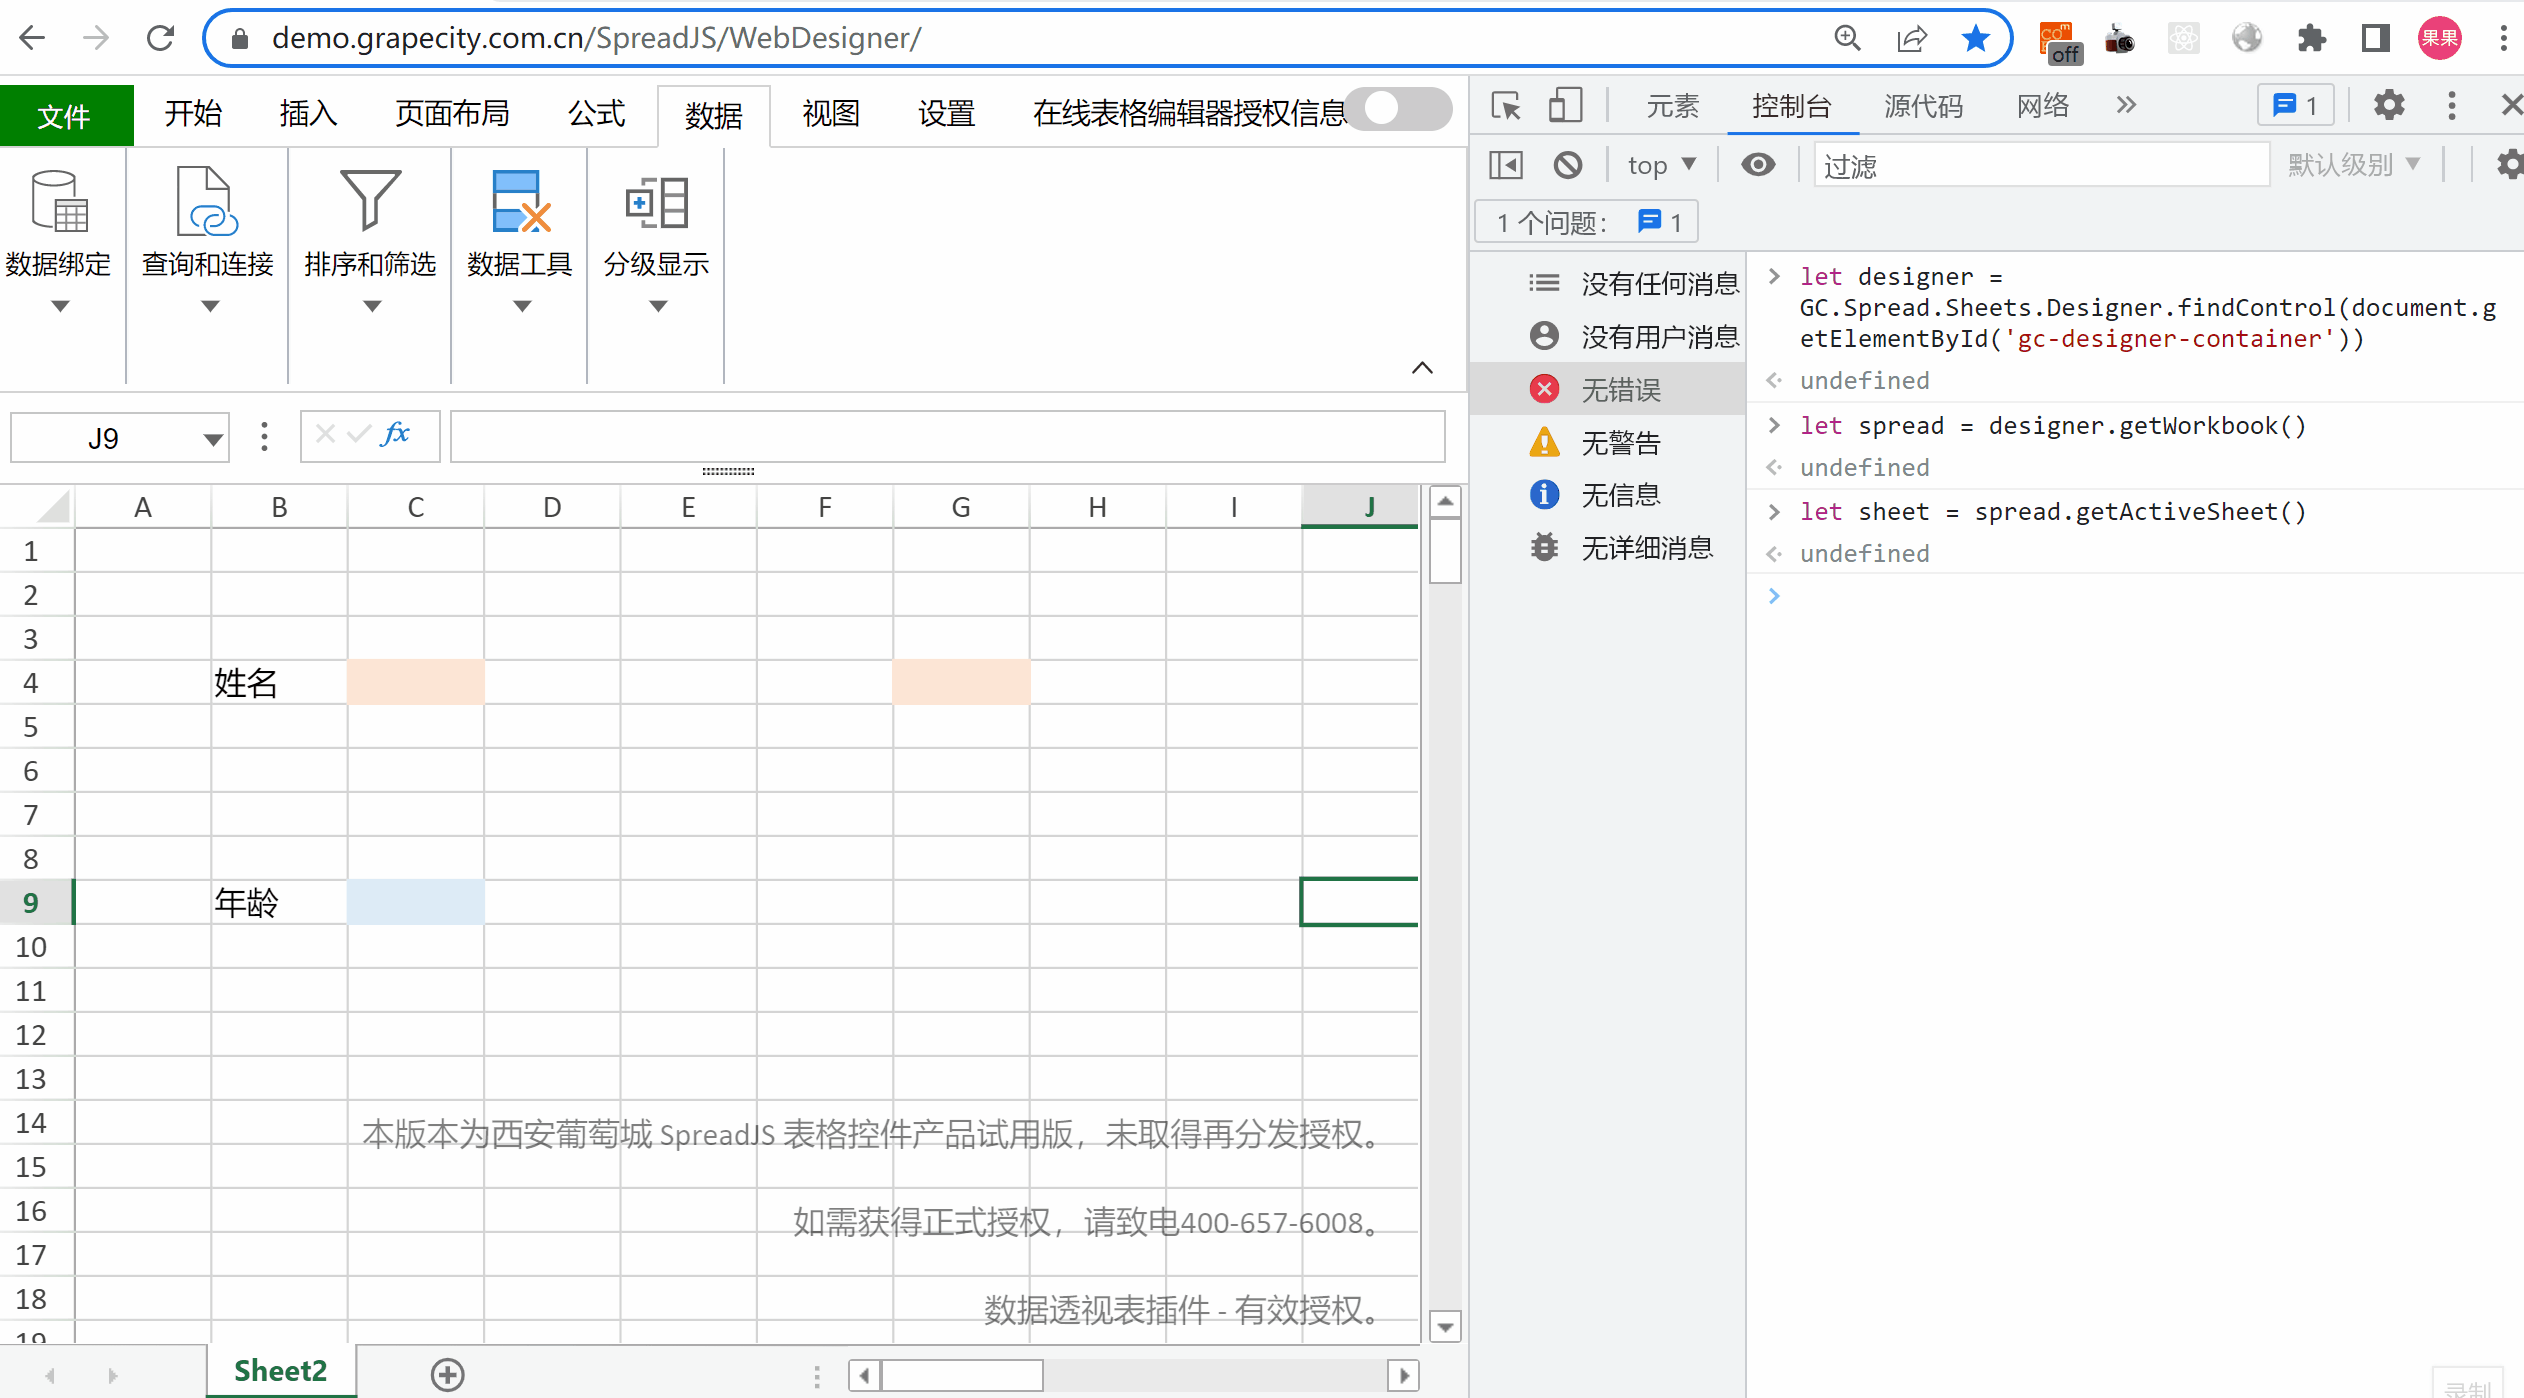Open the 查询和连接 query and connection icon
This screenshot has width=2524, height=1398.
point(207,201)
